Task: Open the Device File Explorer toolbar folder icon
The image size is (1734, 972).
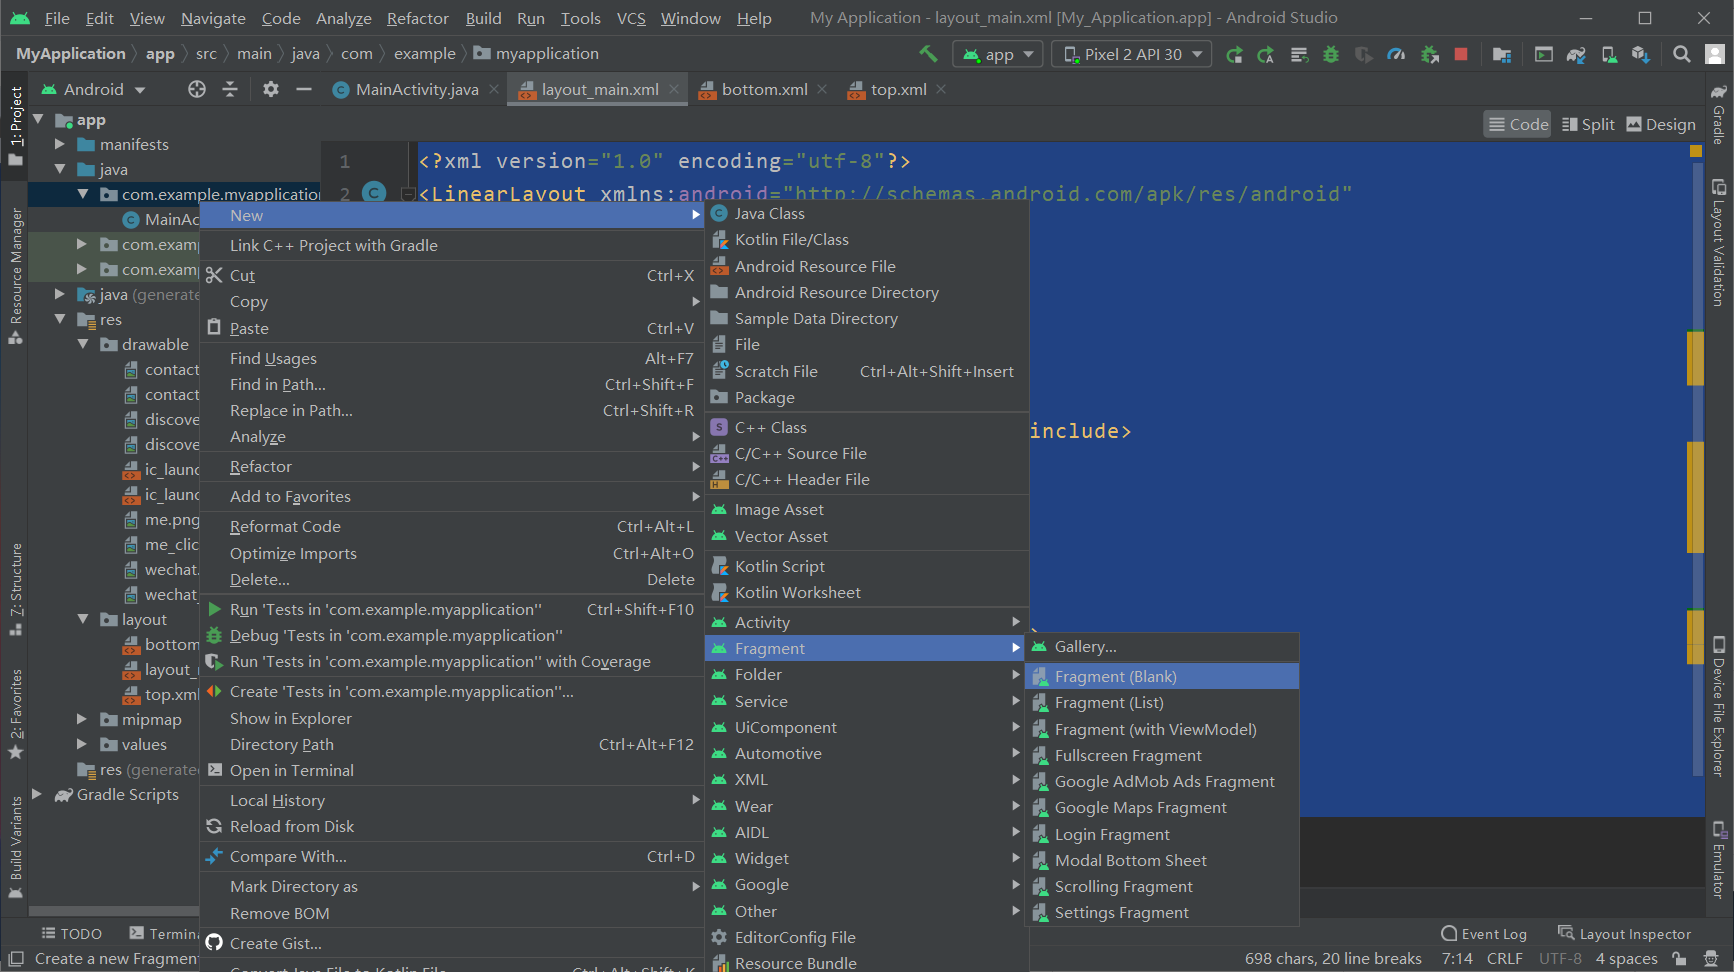Action: (1502, 54)
